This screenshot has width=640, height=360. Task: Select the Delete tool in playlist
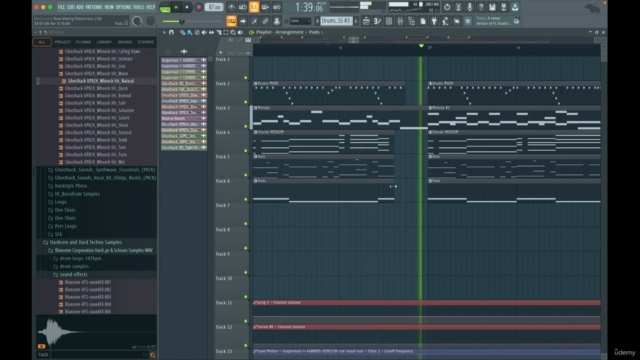pos(197,32)
